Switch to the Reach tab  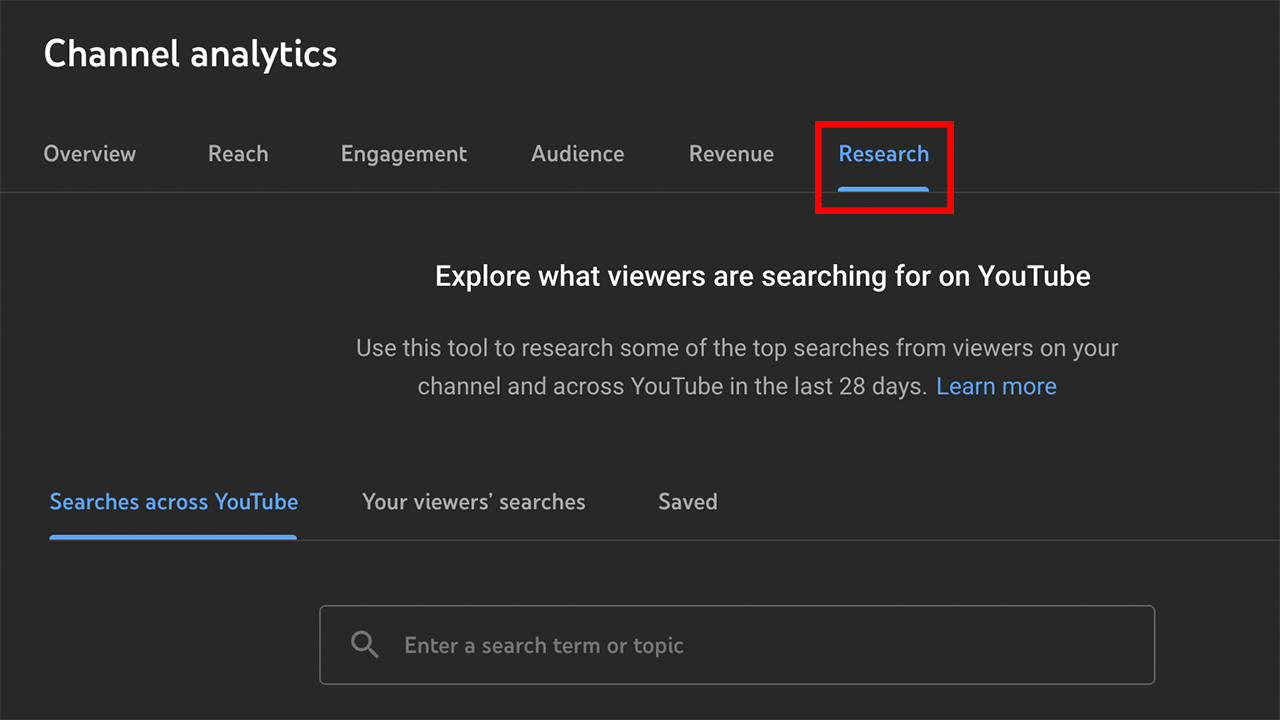pos(238,154)
